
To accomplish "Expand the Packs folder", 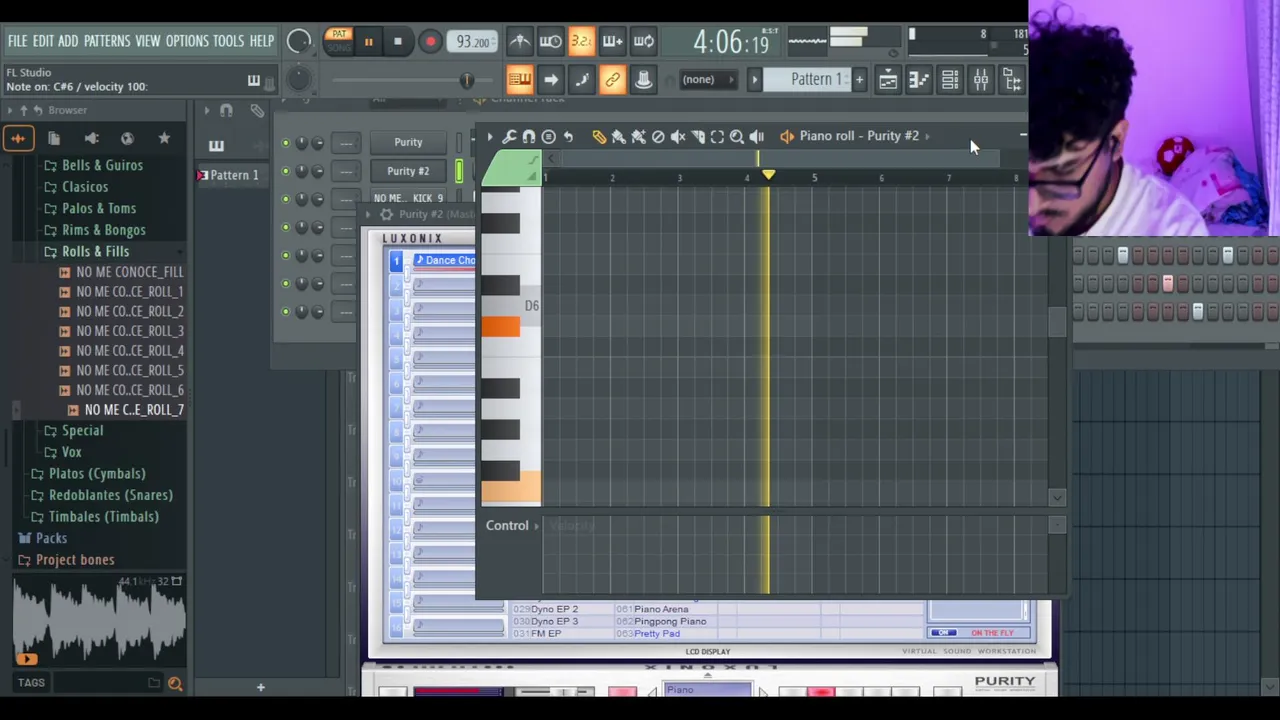I will [51, 538].
